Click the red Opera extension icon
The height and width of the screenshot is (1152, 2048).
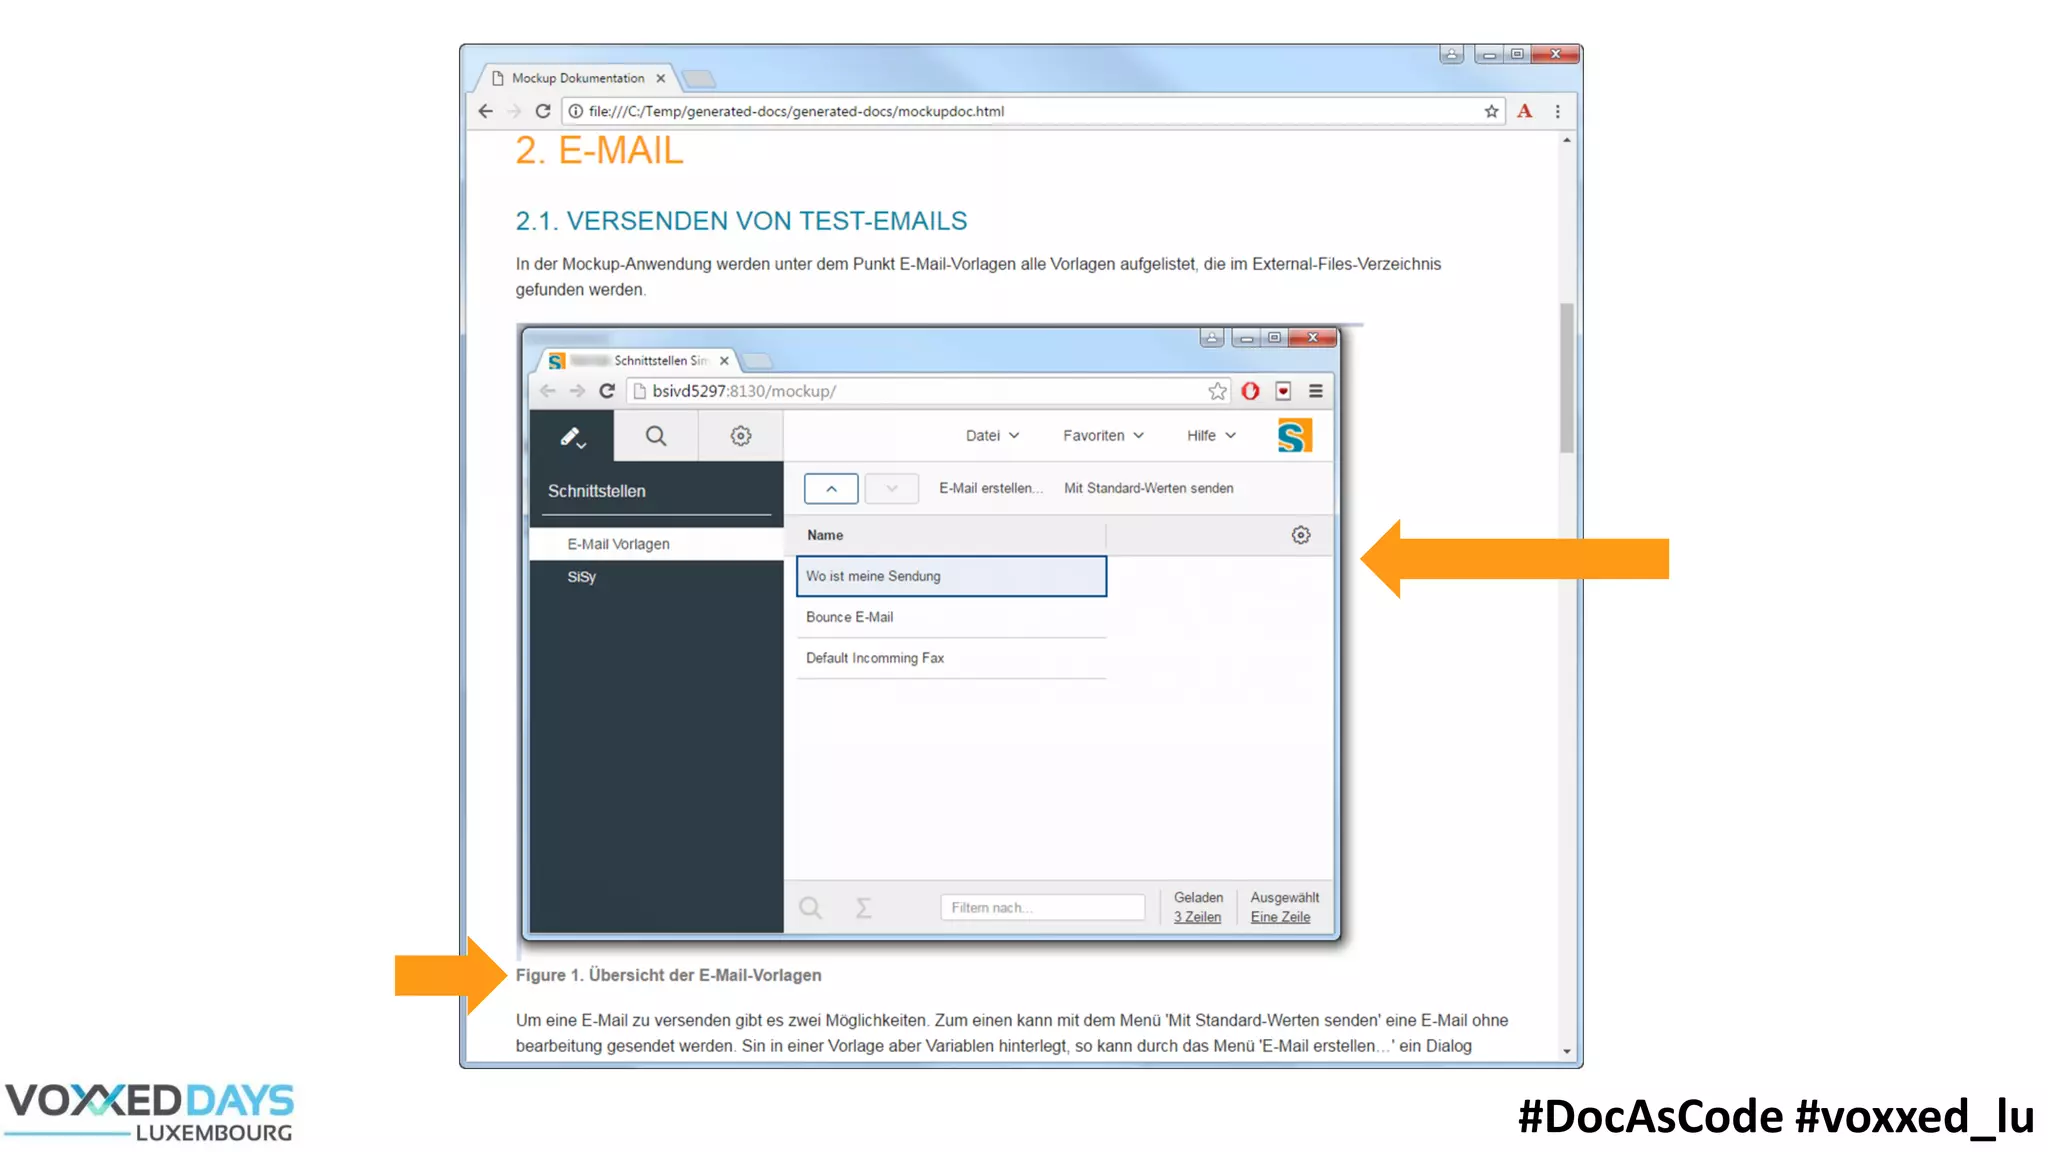(1250, 391)
